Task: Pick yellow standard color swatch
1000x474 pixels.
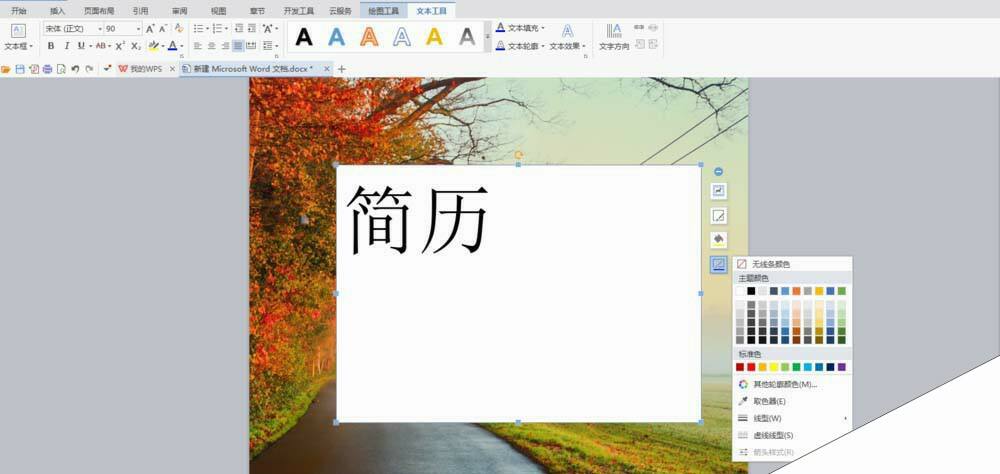Action: pos(774,367)
